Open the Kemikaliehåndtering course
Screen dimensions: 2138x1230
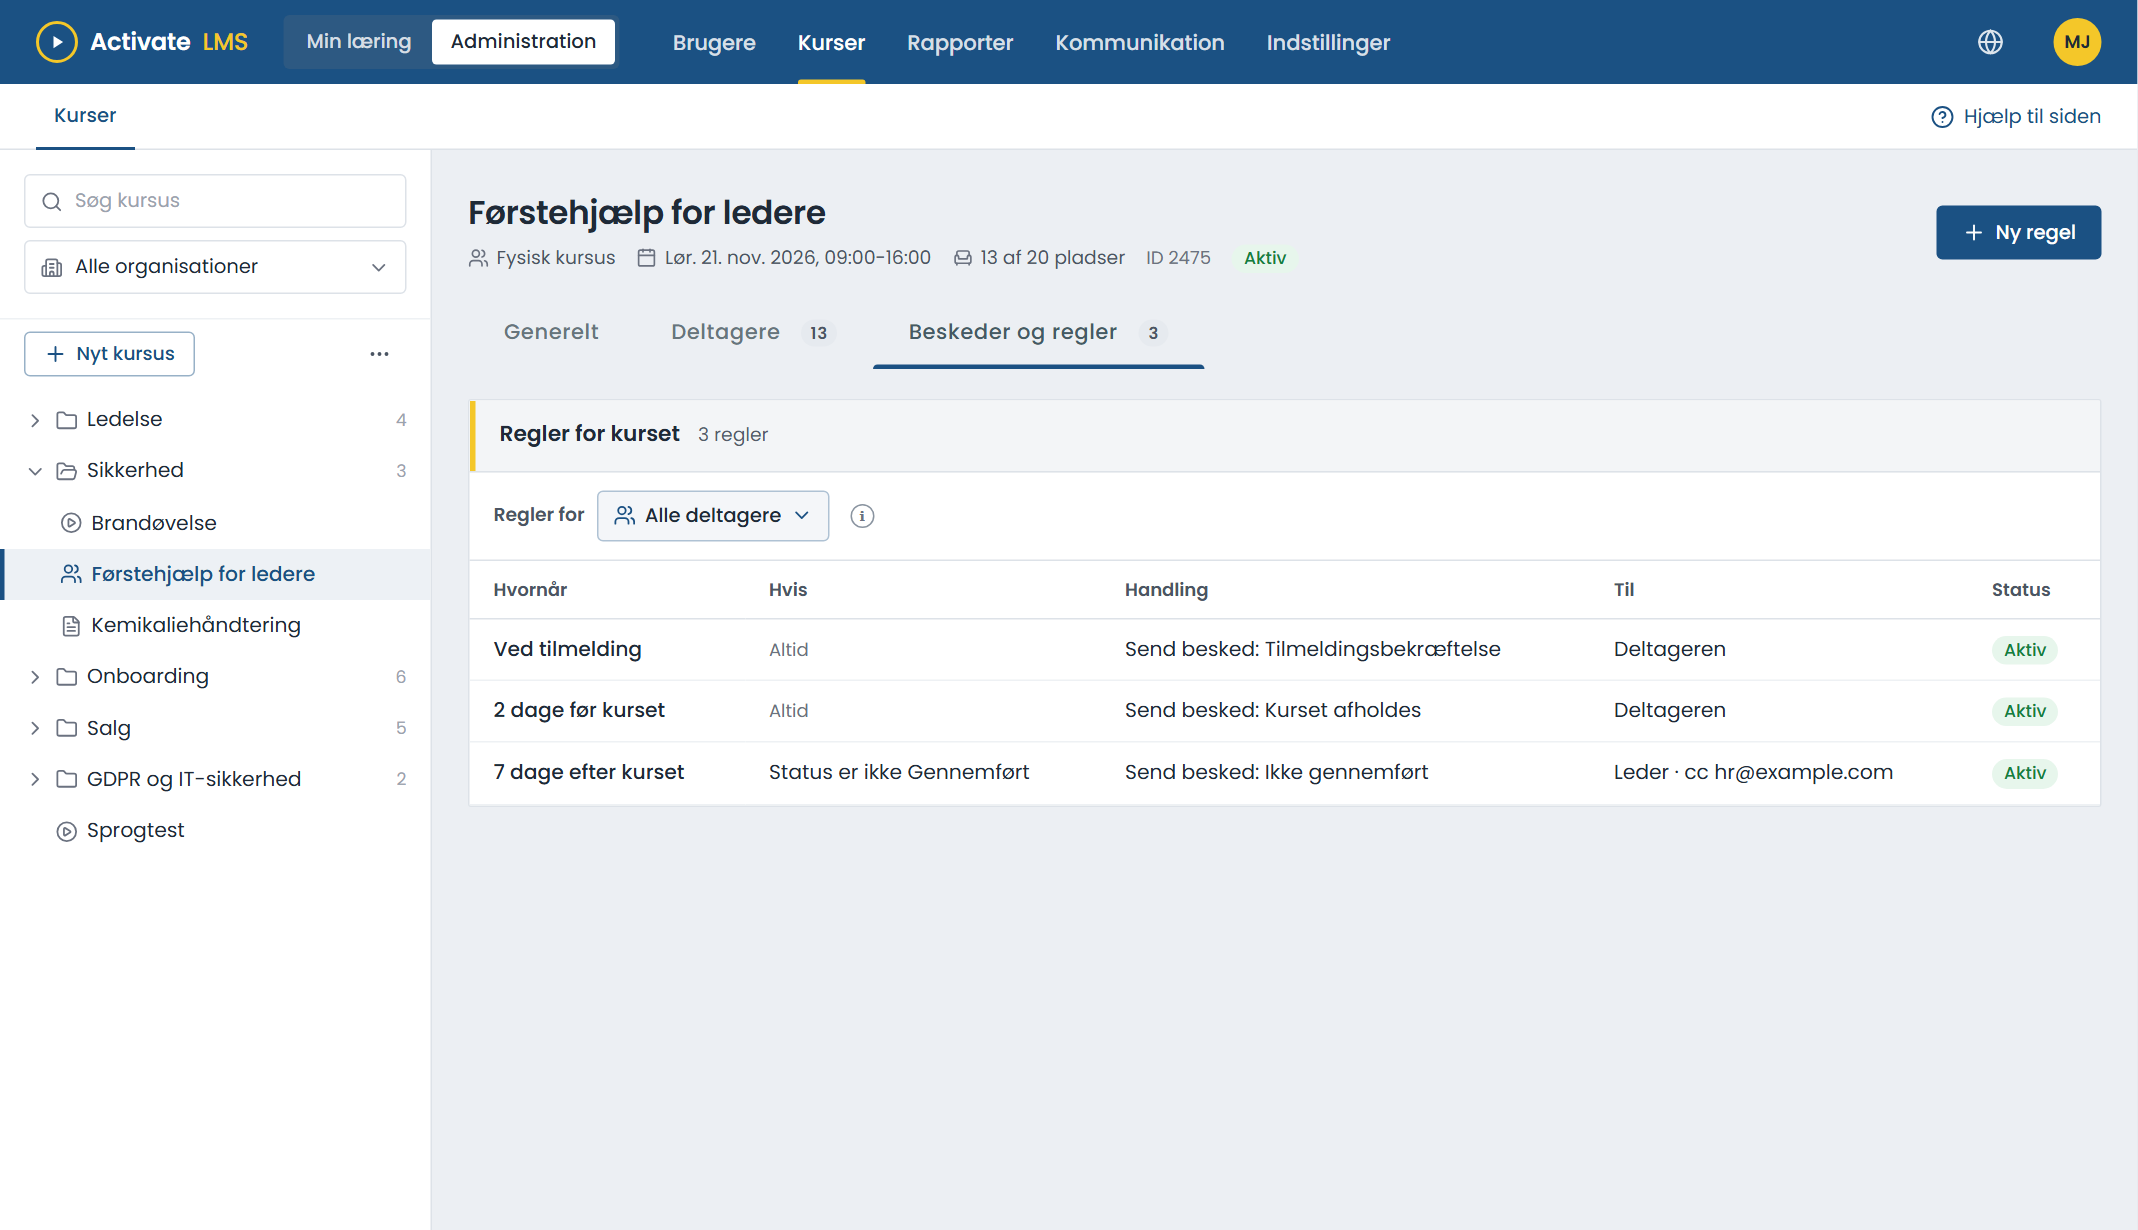215,626
